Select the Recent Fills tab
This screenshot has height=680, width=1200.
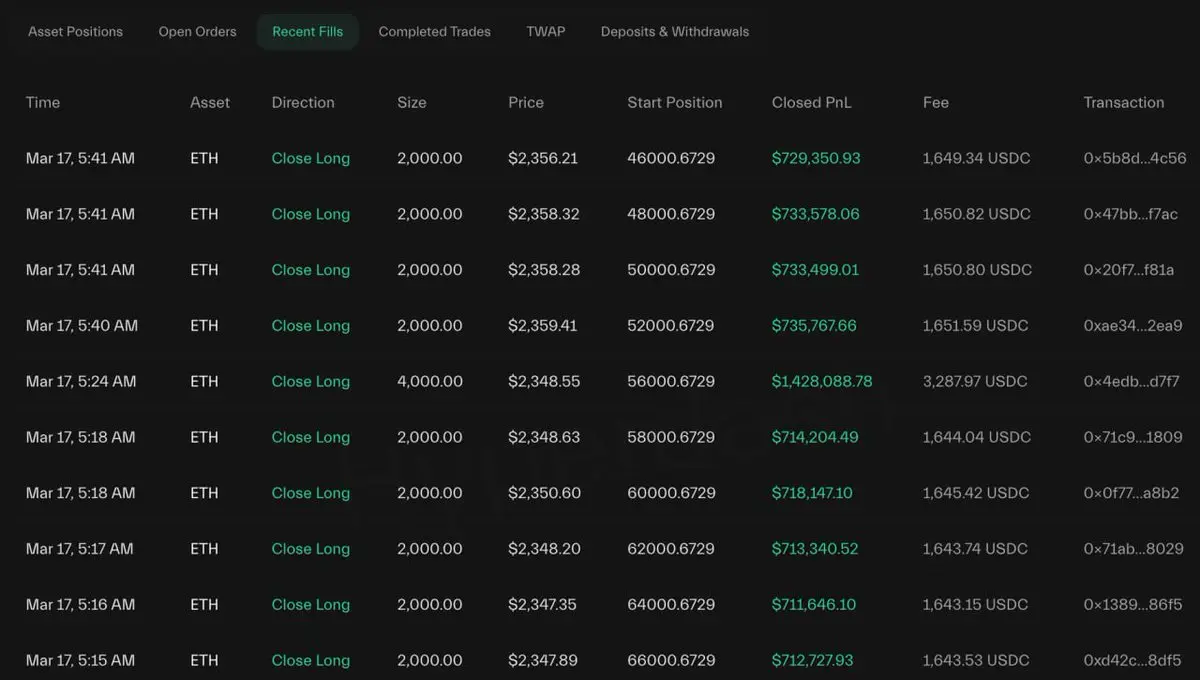[307, 31]
